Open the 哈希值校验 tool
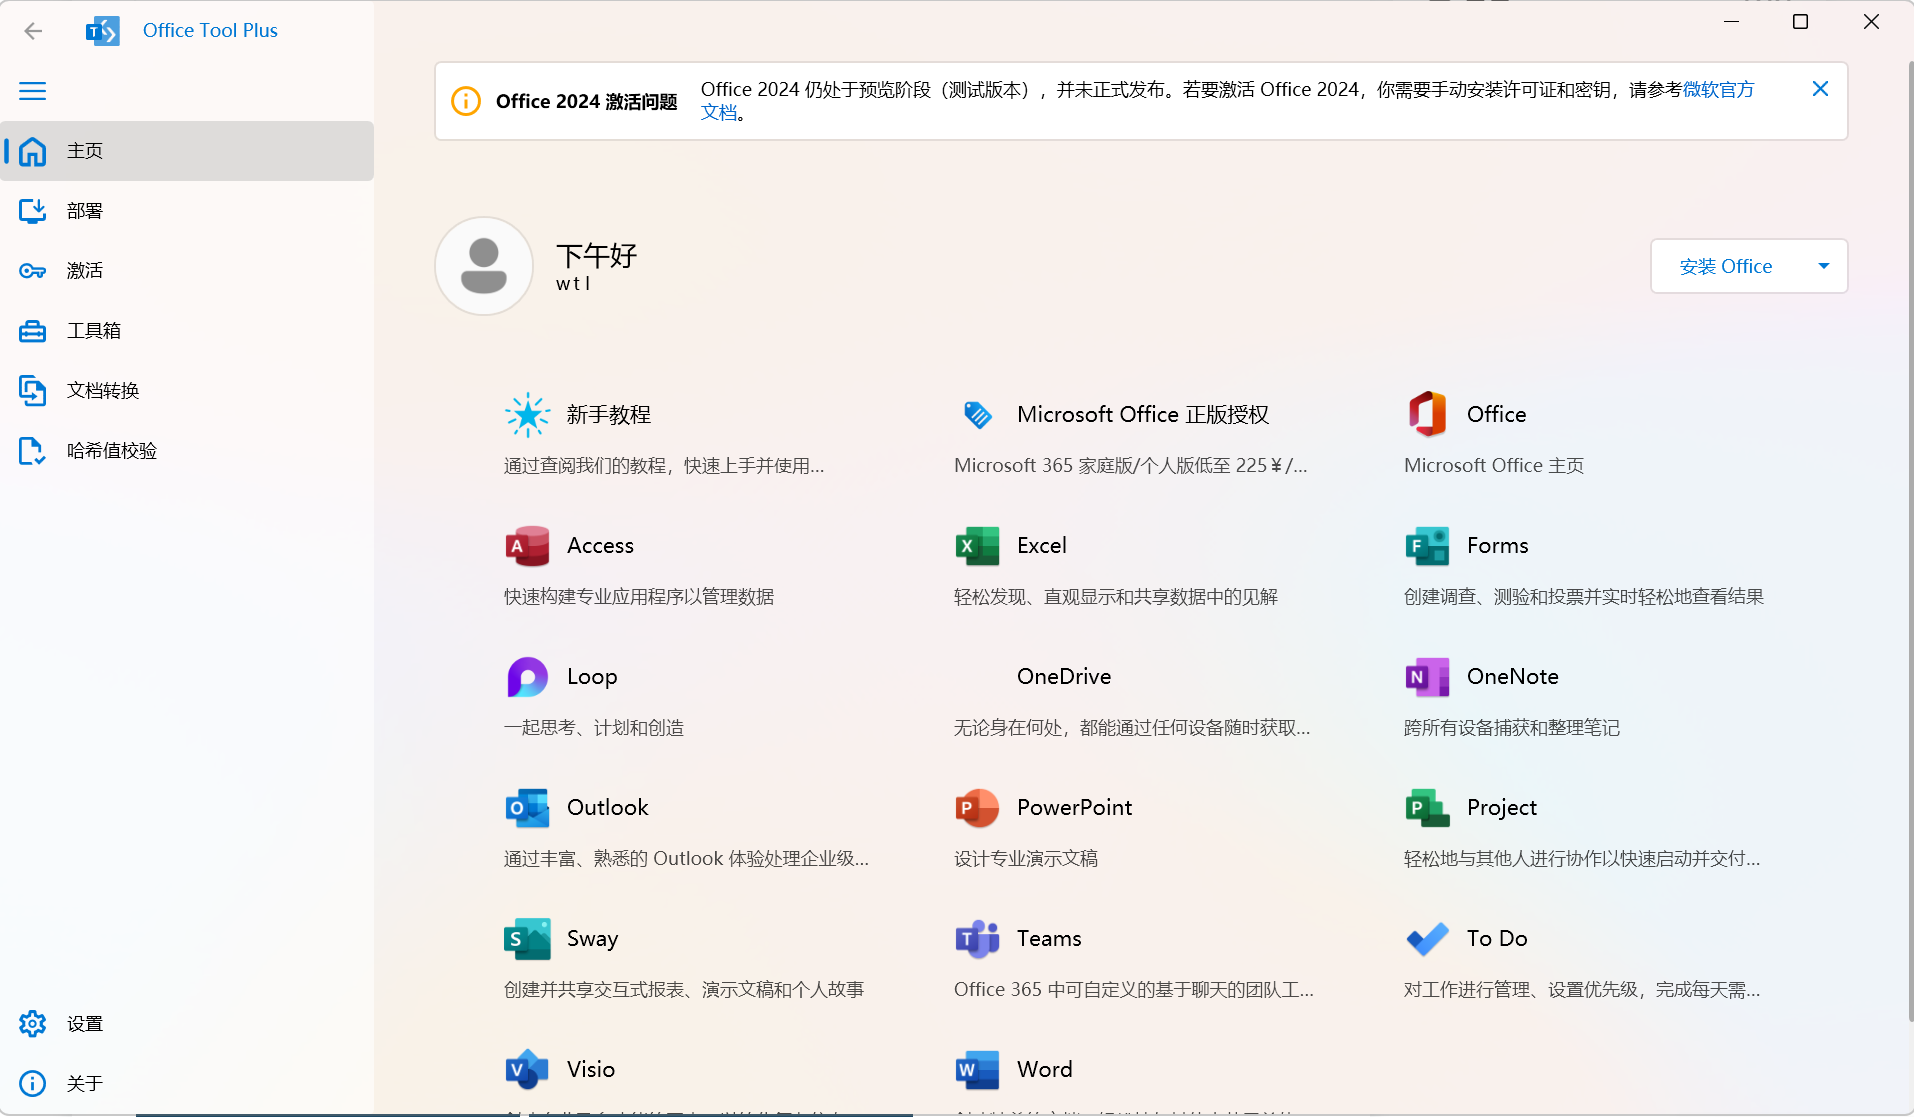The image size is (1914, 1117). [x=112, y=450]
